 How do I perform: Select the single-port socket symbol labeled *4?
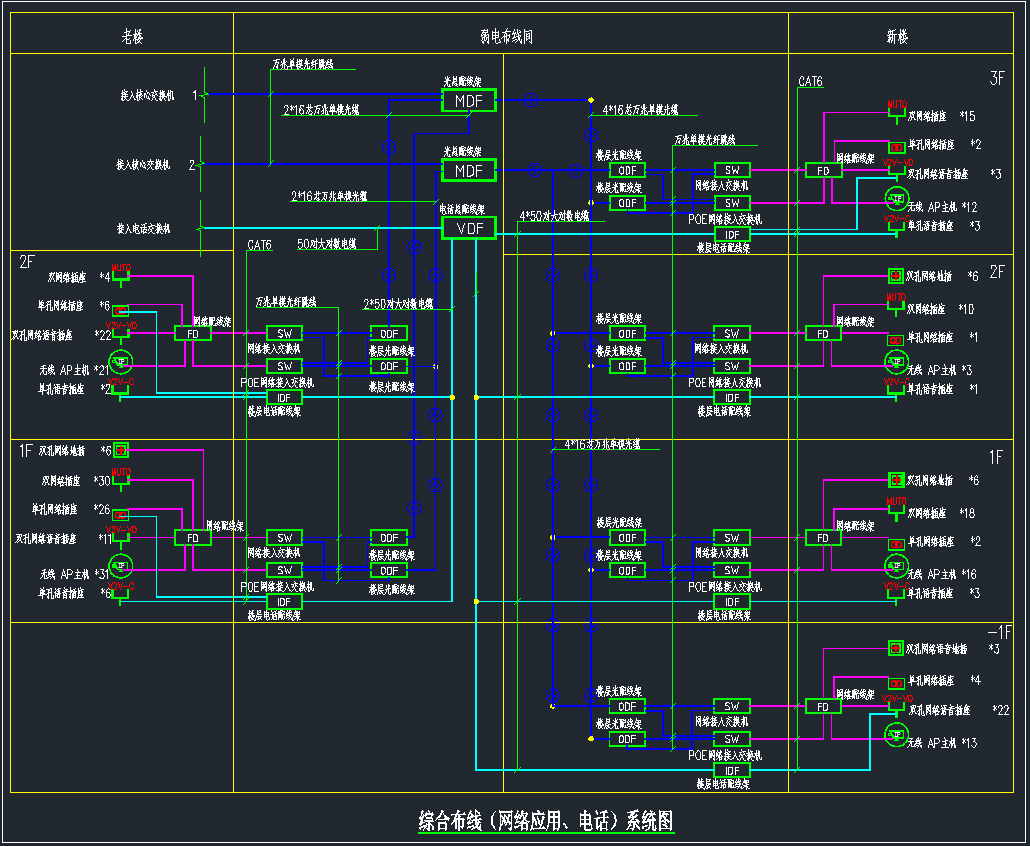click(896, 681)
